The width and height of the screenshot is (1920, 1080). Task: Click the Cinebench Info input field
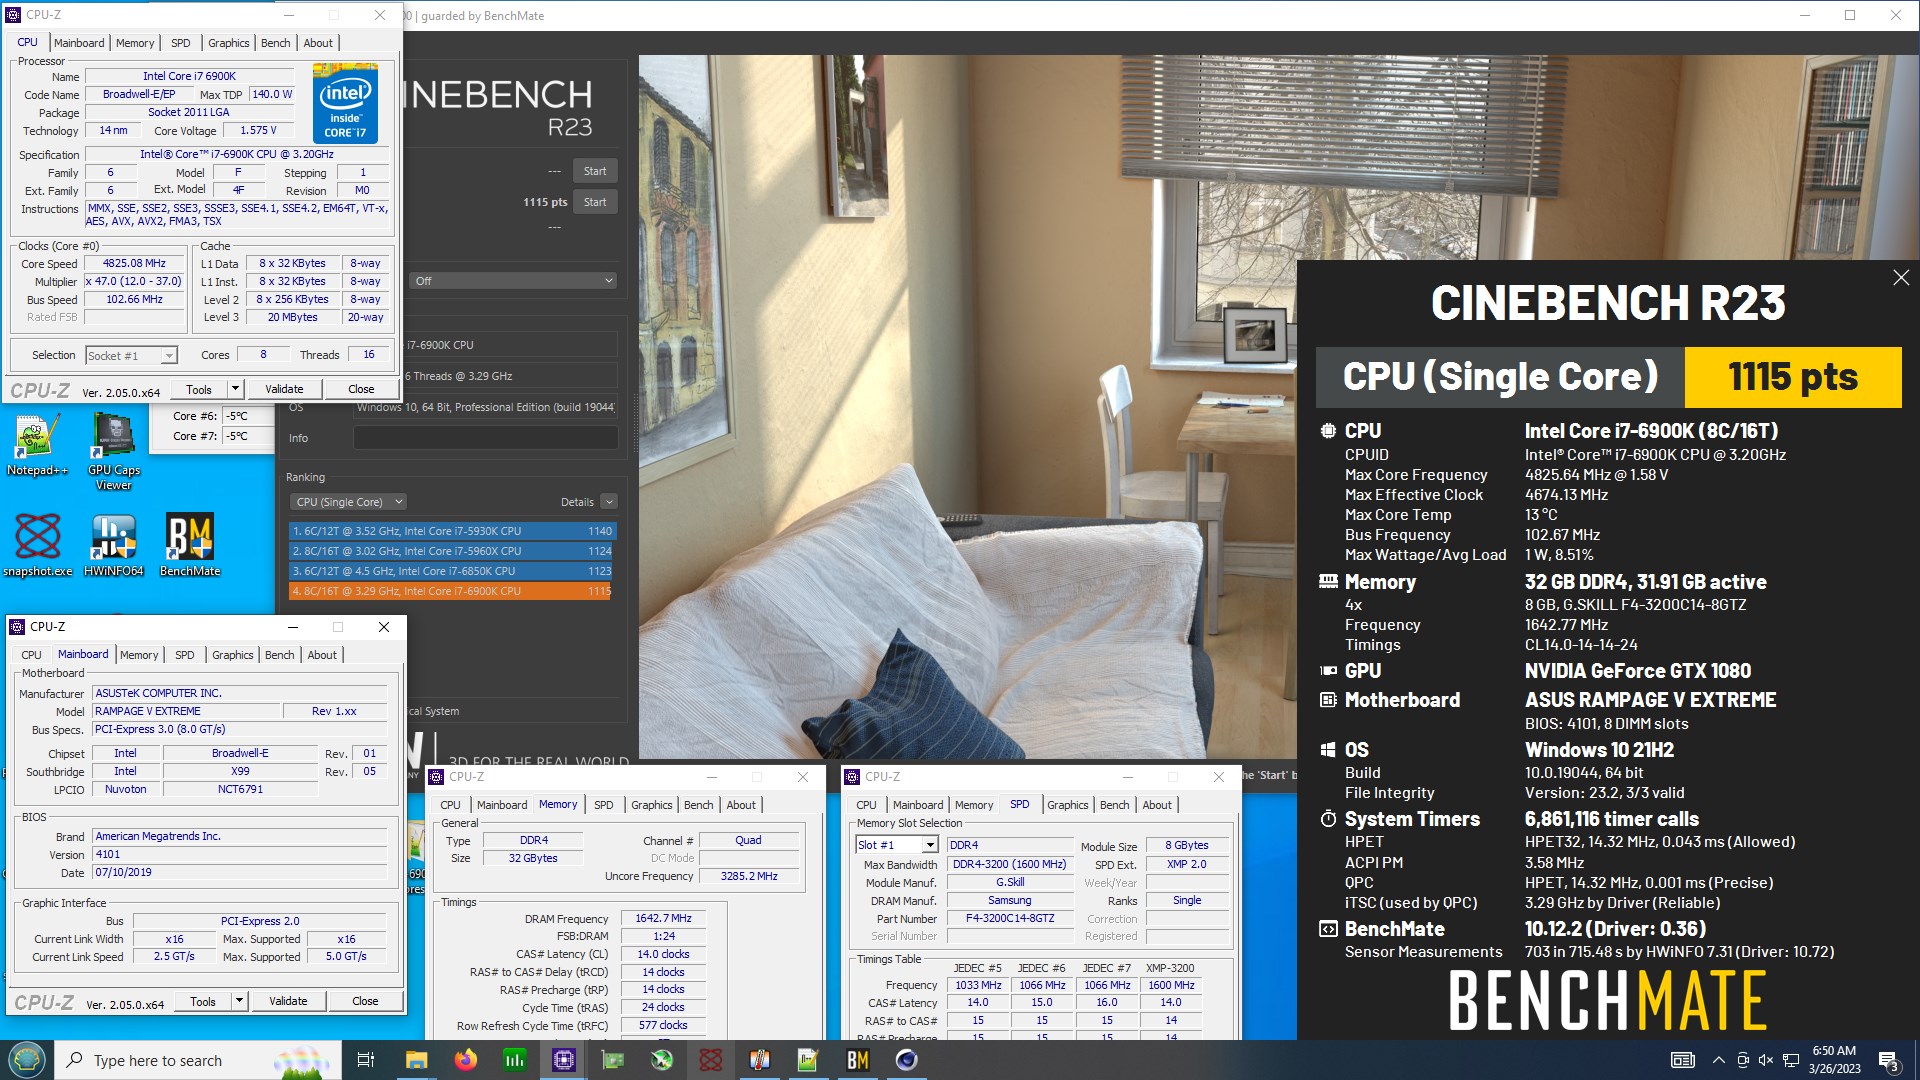coord(485,438)
